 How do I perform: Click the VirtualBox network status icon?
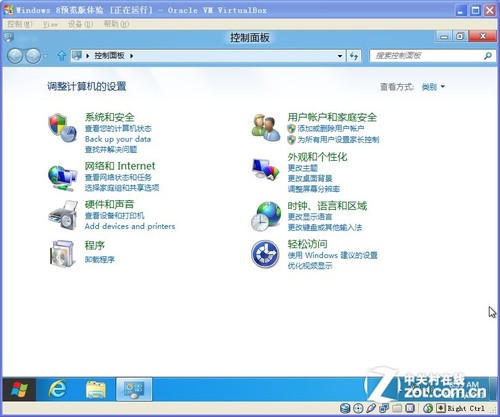[x=384, y=408]
